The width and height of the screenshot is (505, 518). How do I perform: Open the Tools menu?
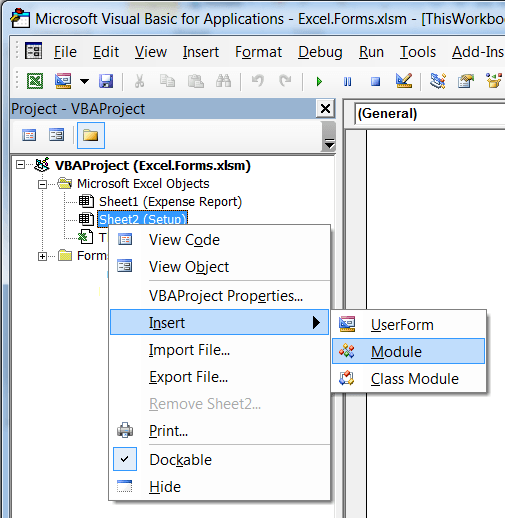[x=418, y=52]
